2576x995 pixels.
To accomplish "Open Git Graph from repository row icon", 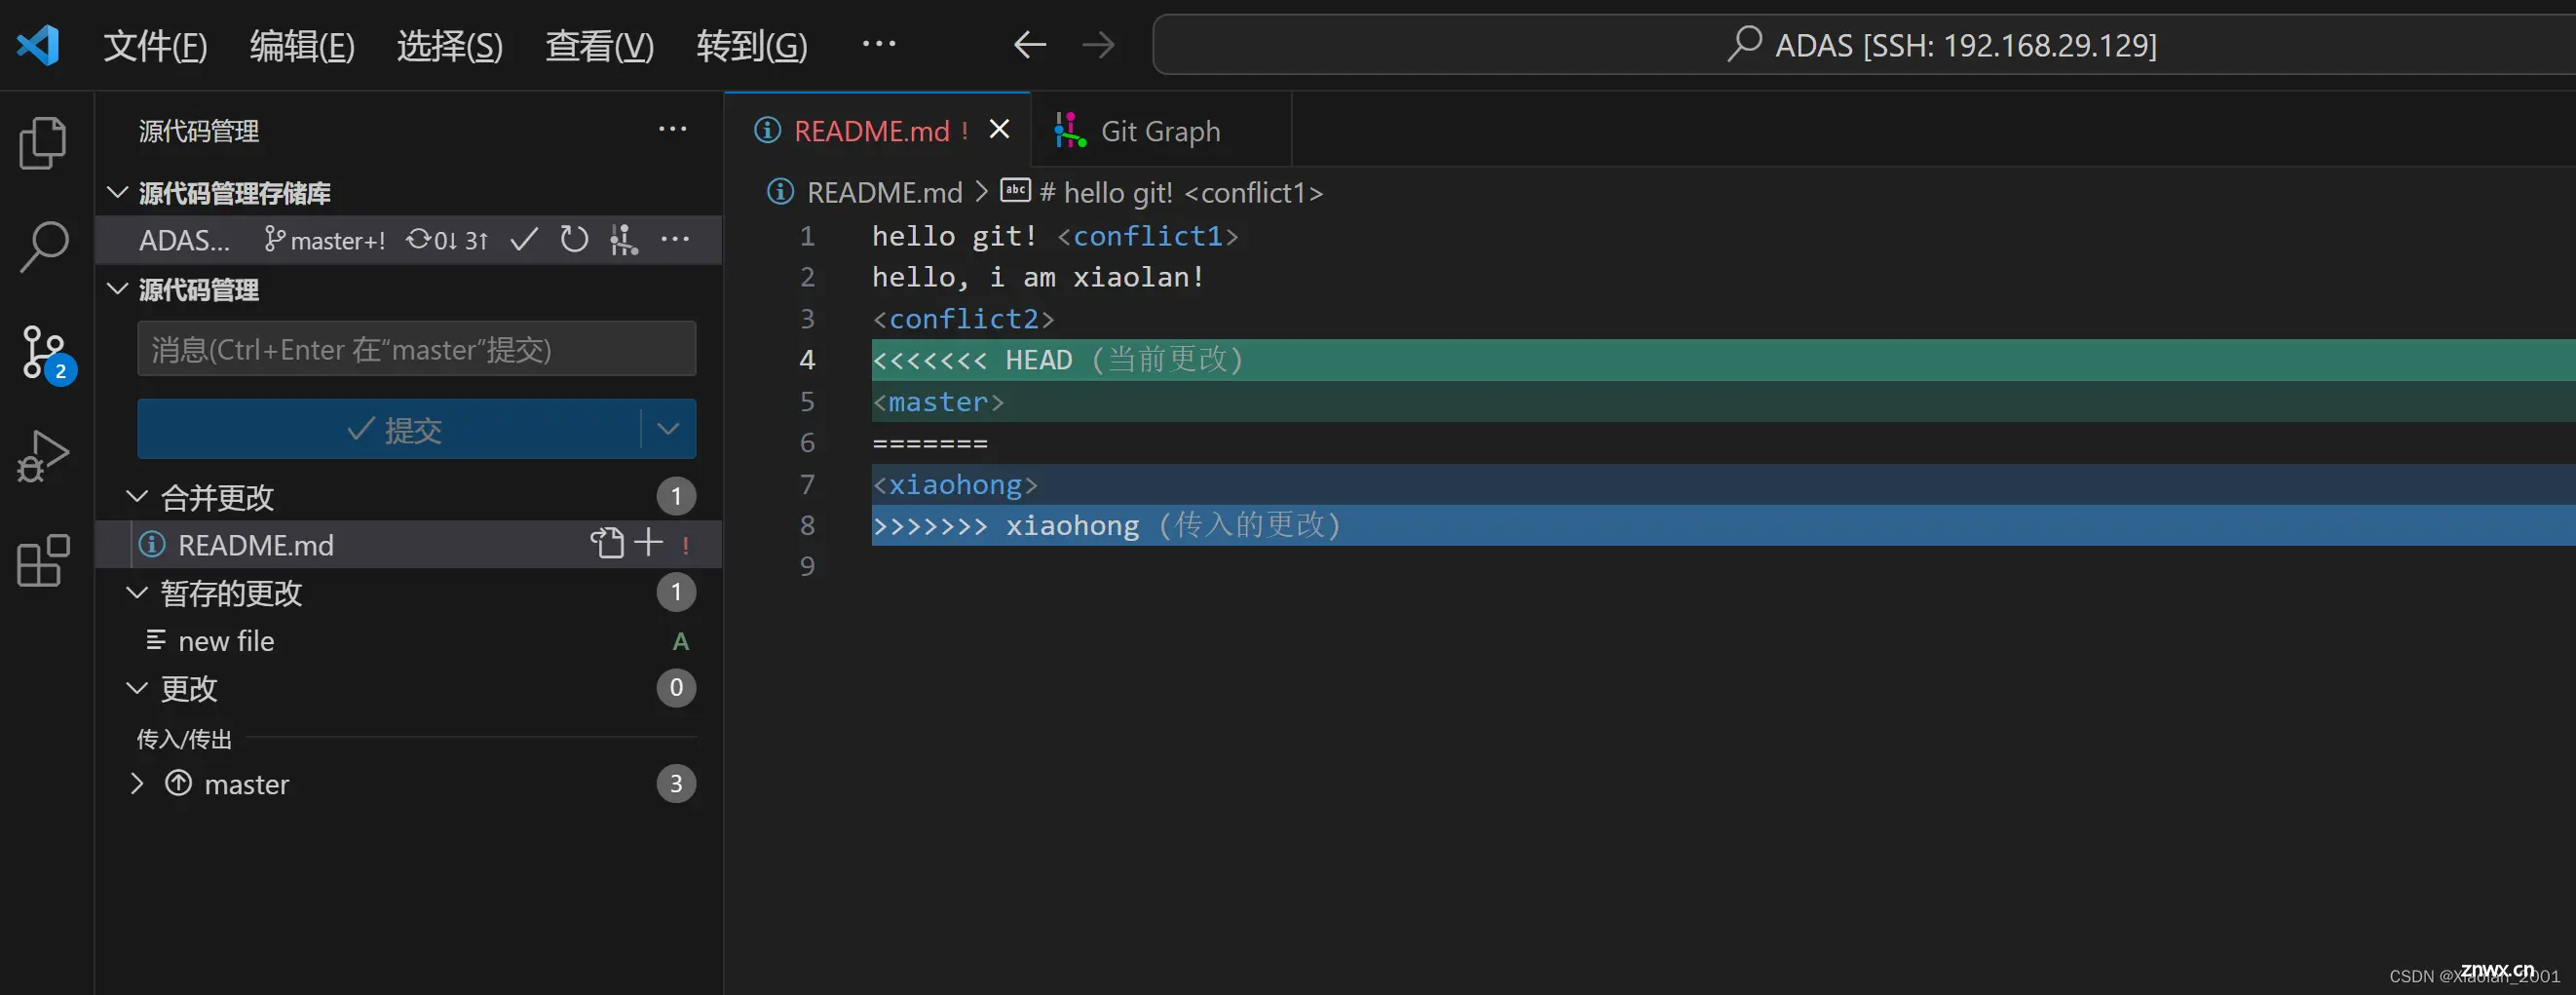I will [x=624, y=240].
